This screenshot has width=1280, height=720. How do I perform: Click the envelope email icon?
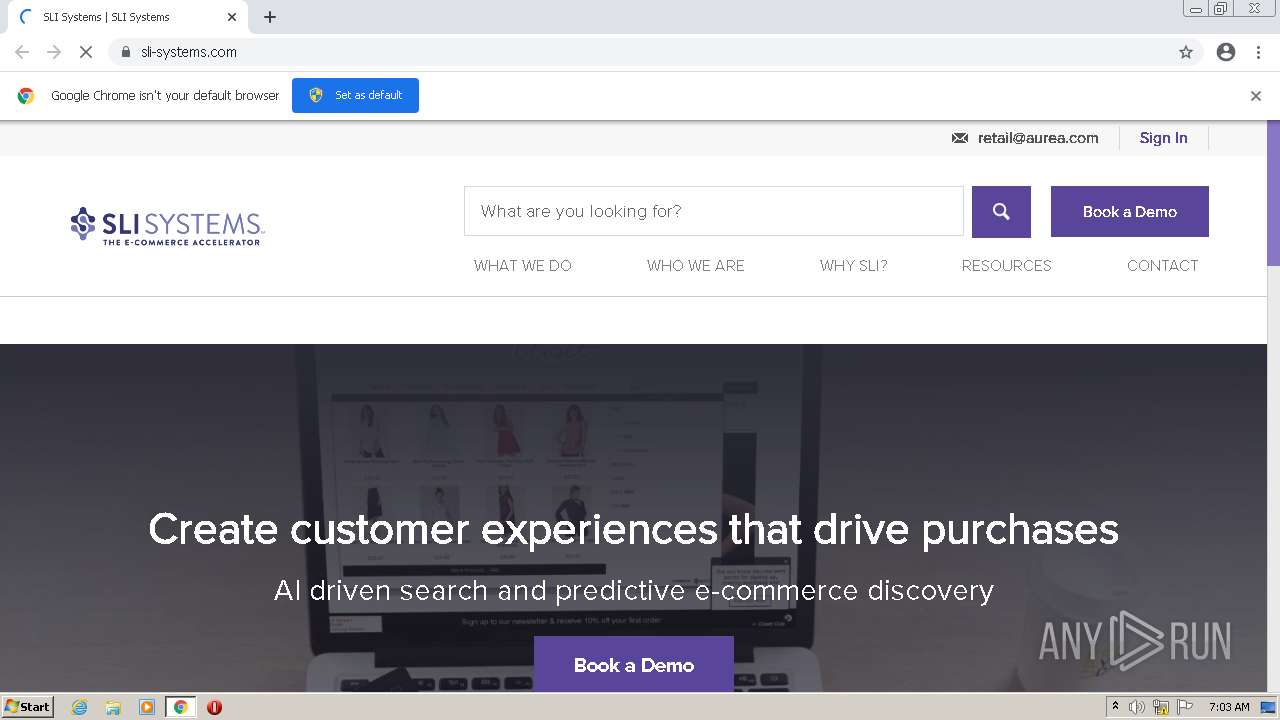point(960,138)
